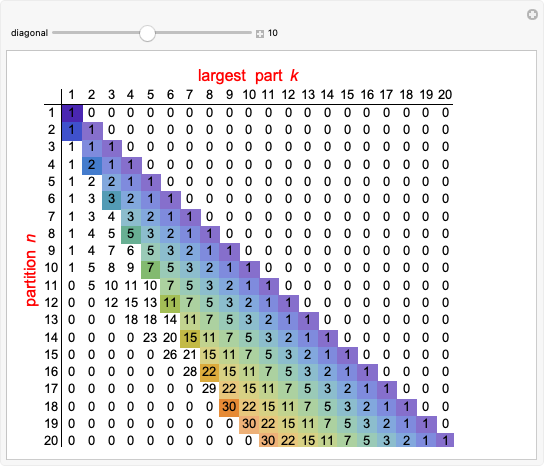544x467 pixels.
Task: Click column header 13
Action: click(308, 95)
